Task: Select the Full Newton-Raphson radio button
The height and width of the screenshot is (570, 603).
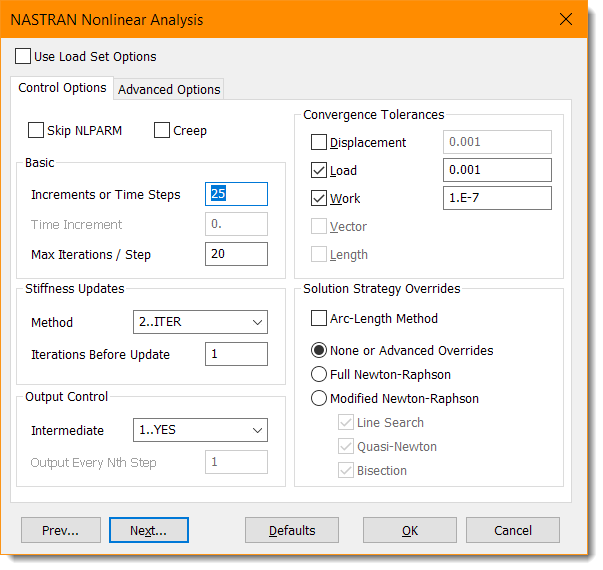Action: pyautogui.click(x=319, y=374)
